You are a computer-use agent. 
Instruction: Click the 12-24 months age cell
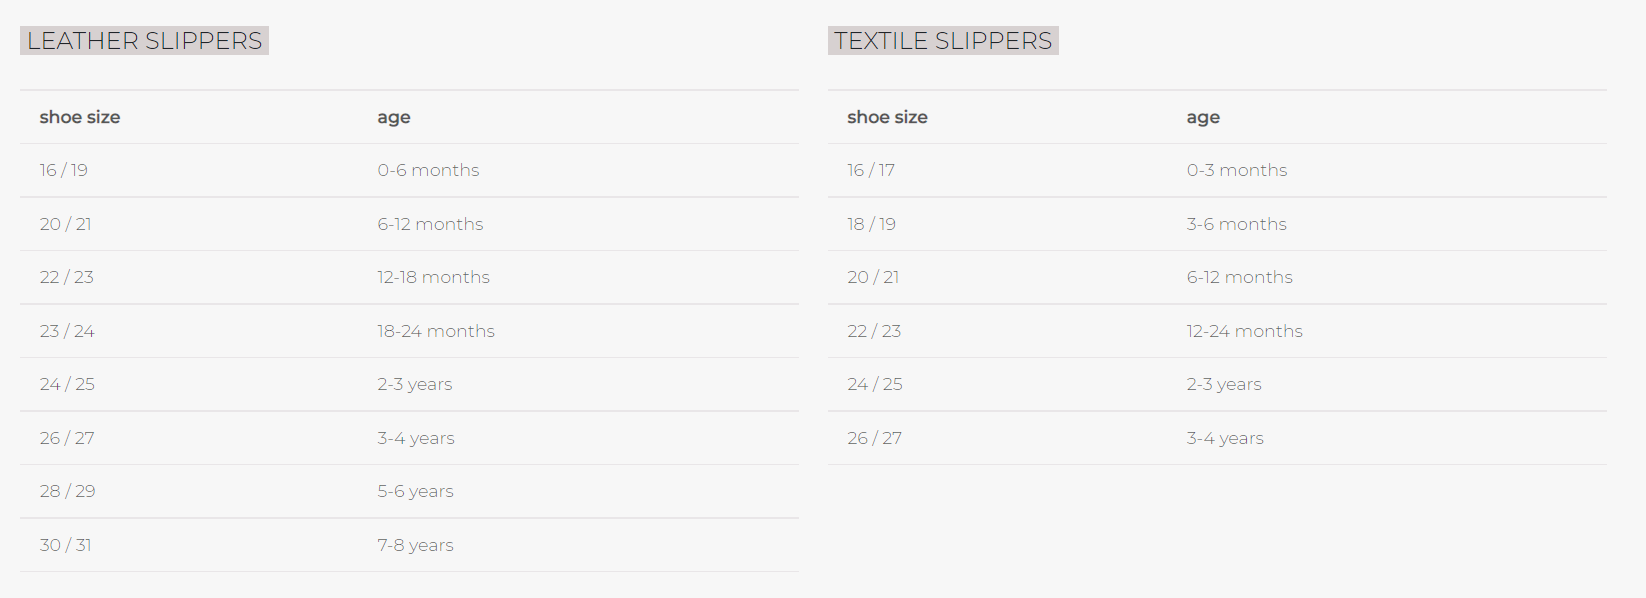[x=1245, y=331]
